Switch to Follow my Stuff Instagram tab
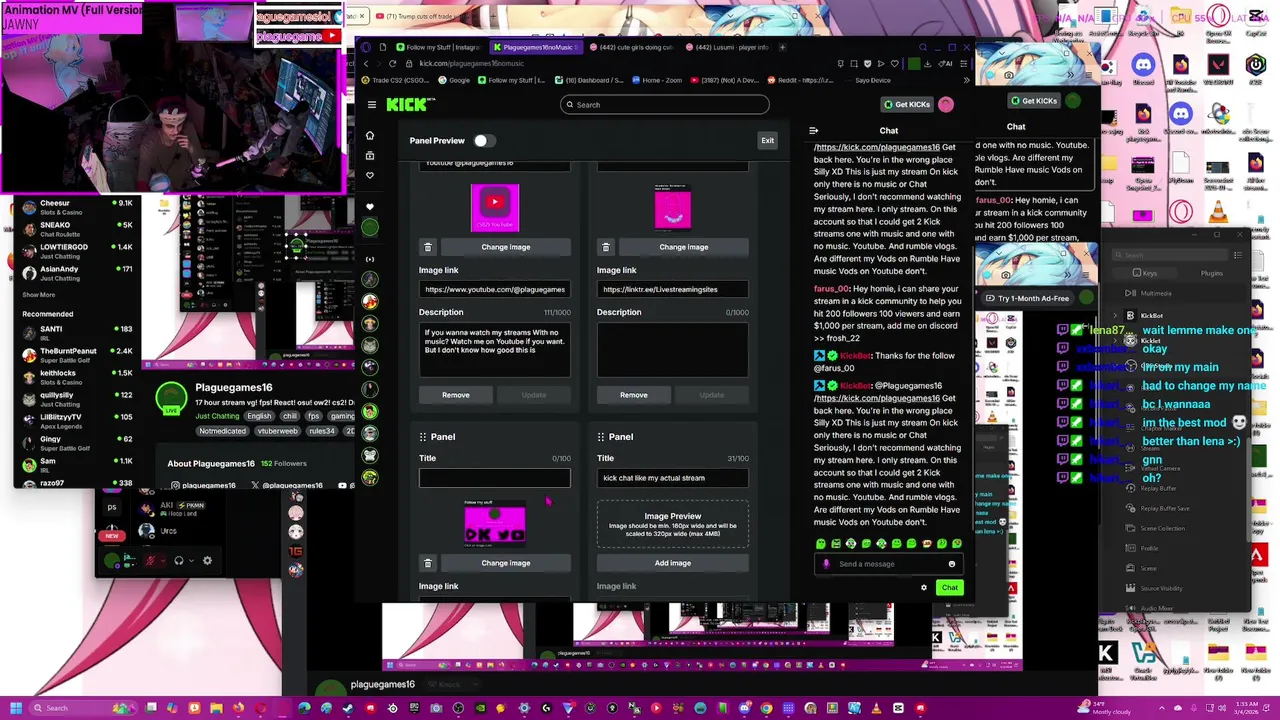This screenshot has width=1280, height=720. (435, 47)
